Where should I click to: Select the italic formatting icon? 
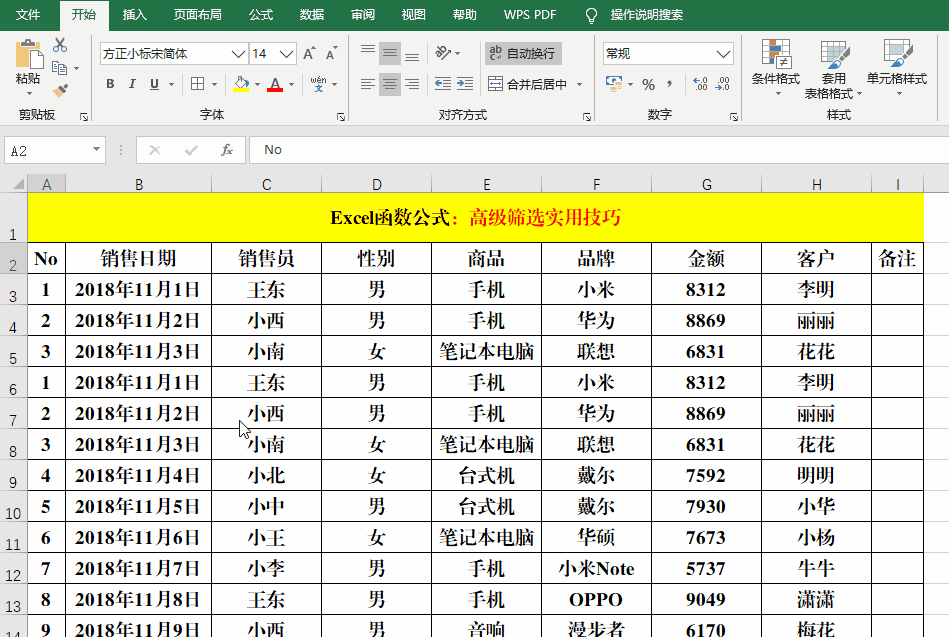pyautogui.click(x=132, y=84)
